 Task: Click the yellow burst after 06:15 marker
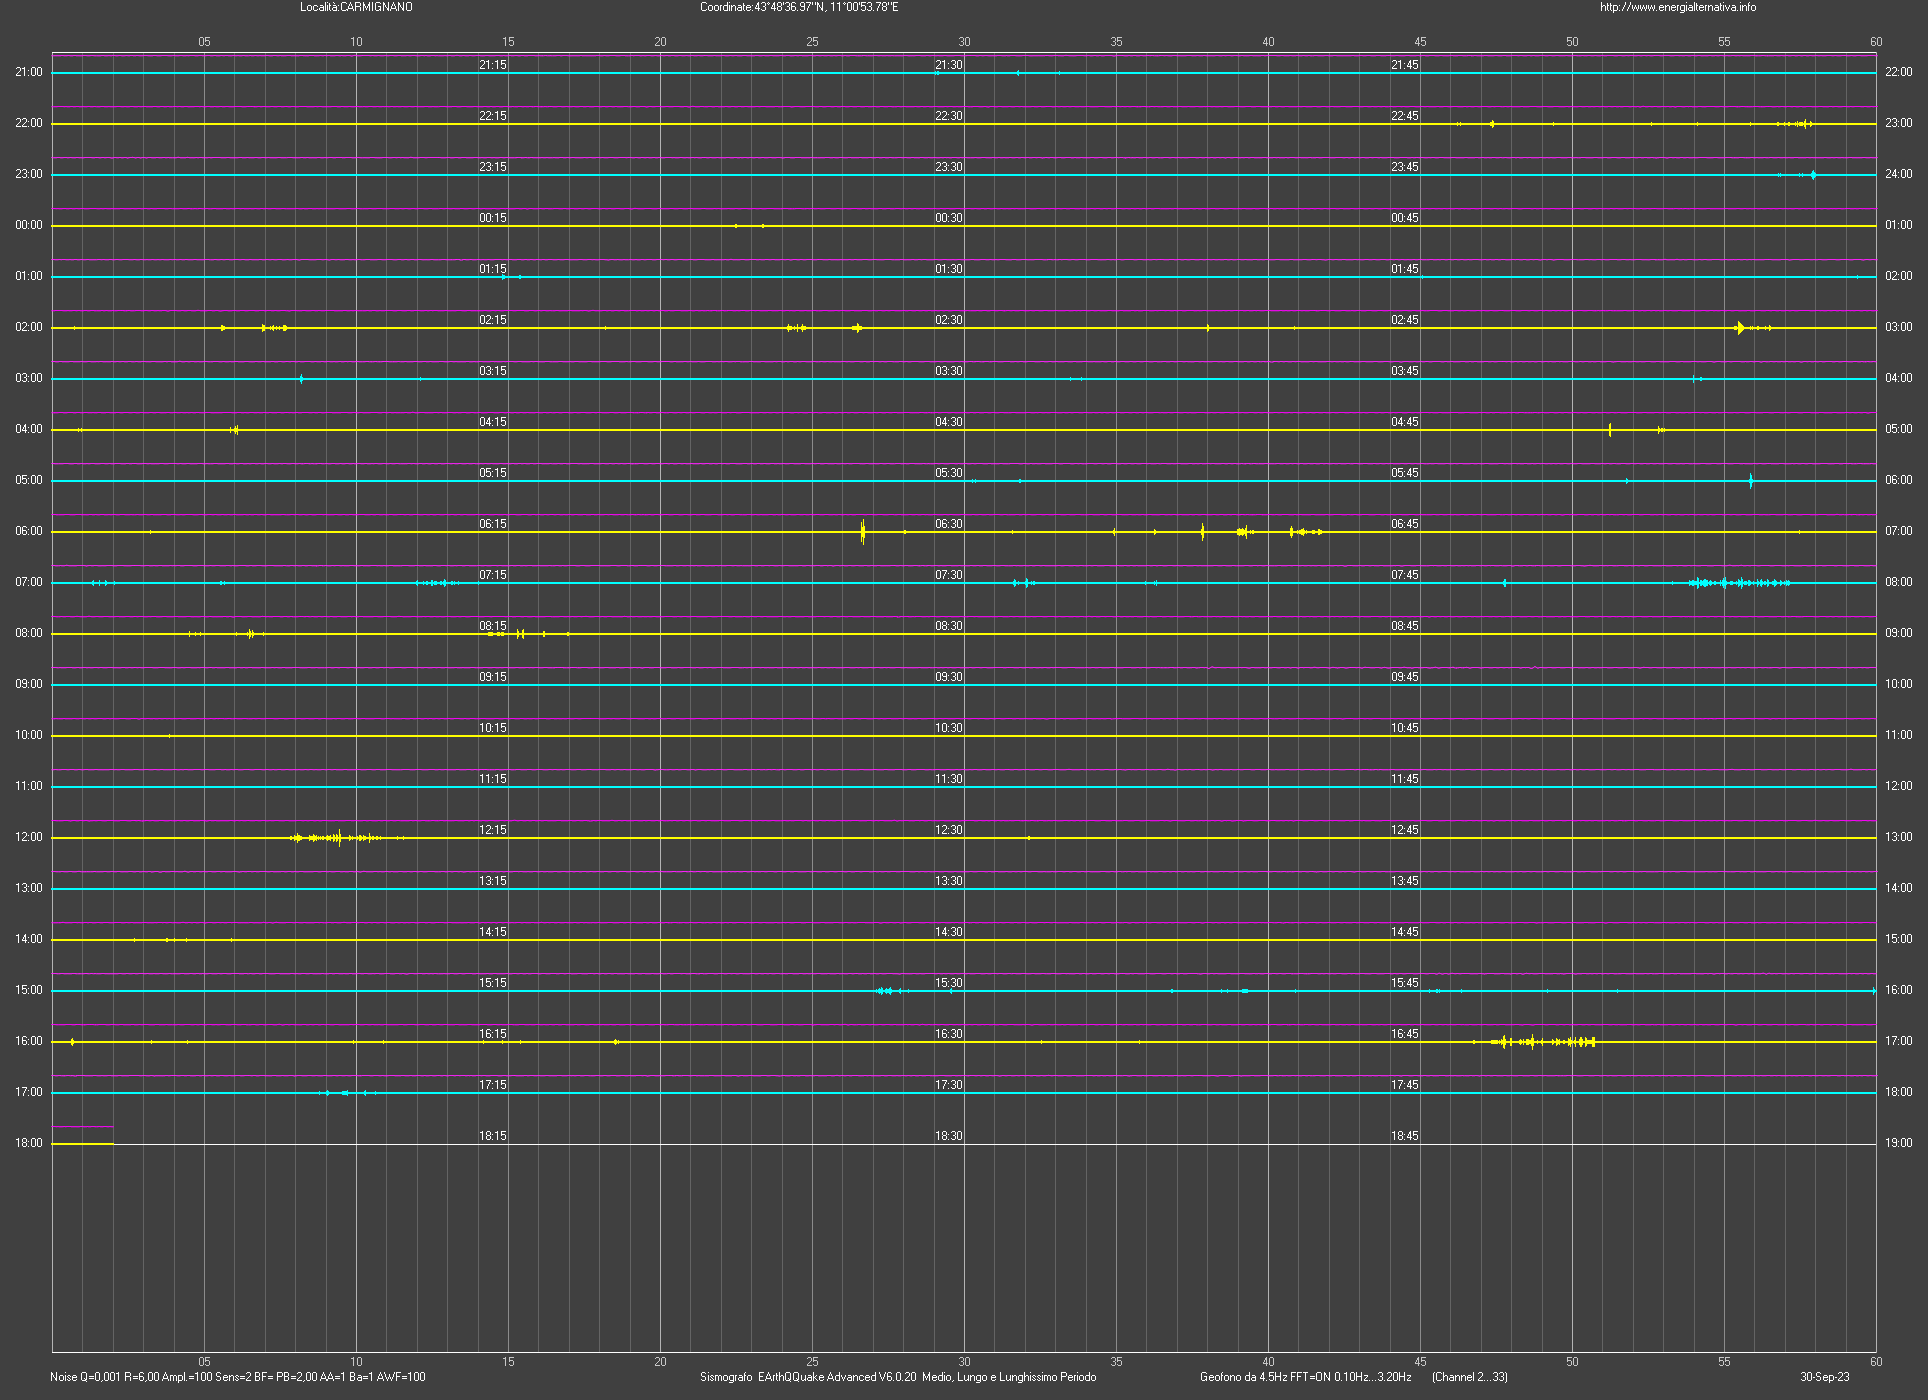pos(863,532)
